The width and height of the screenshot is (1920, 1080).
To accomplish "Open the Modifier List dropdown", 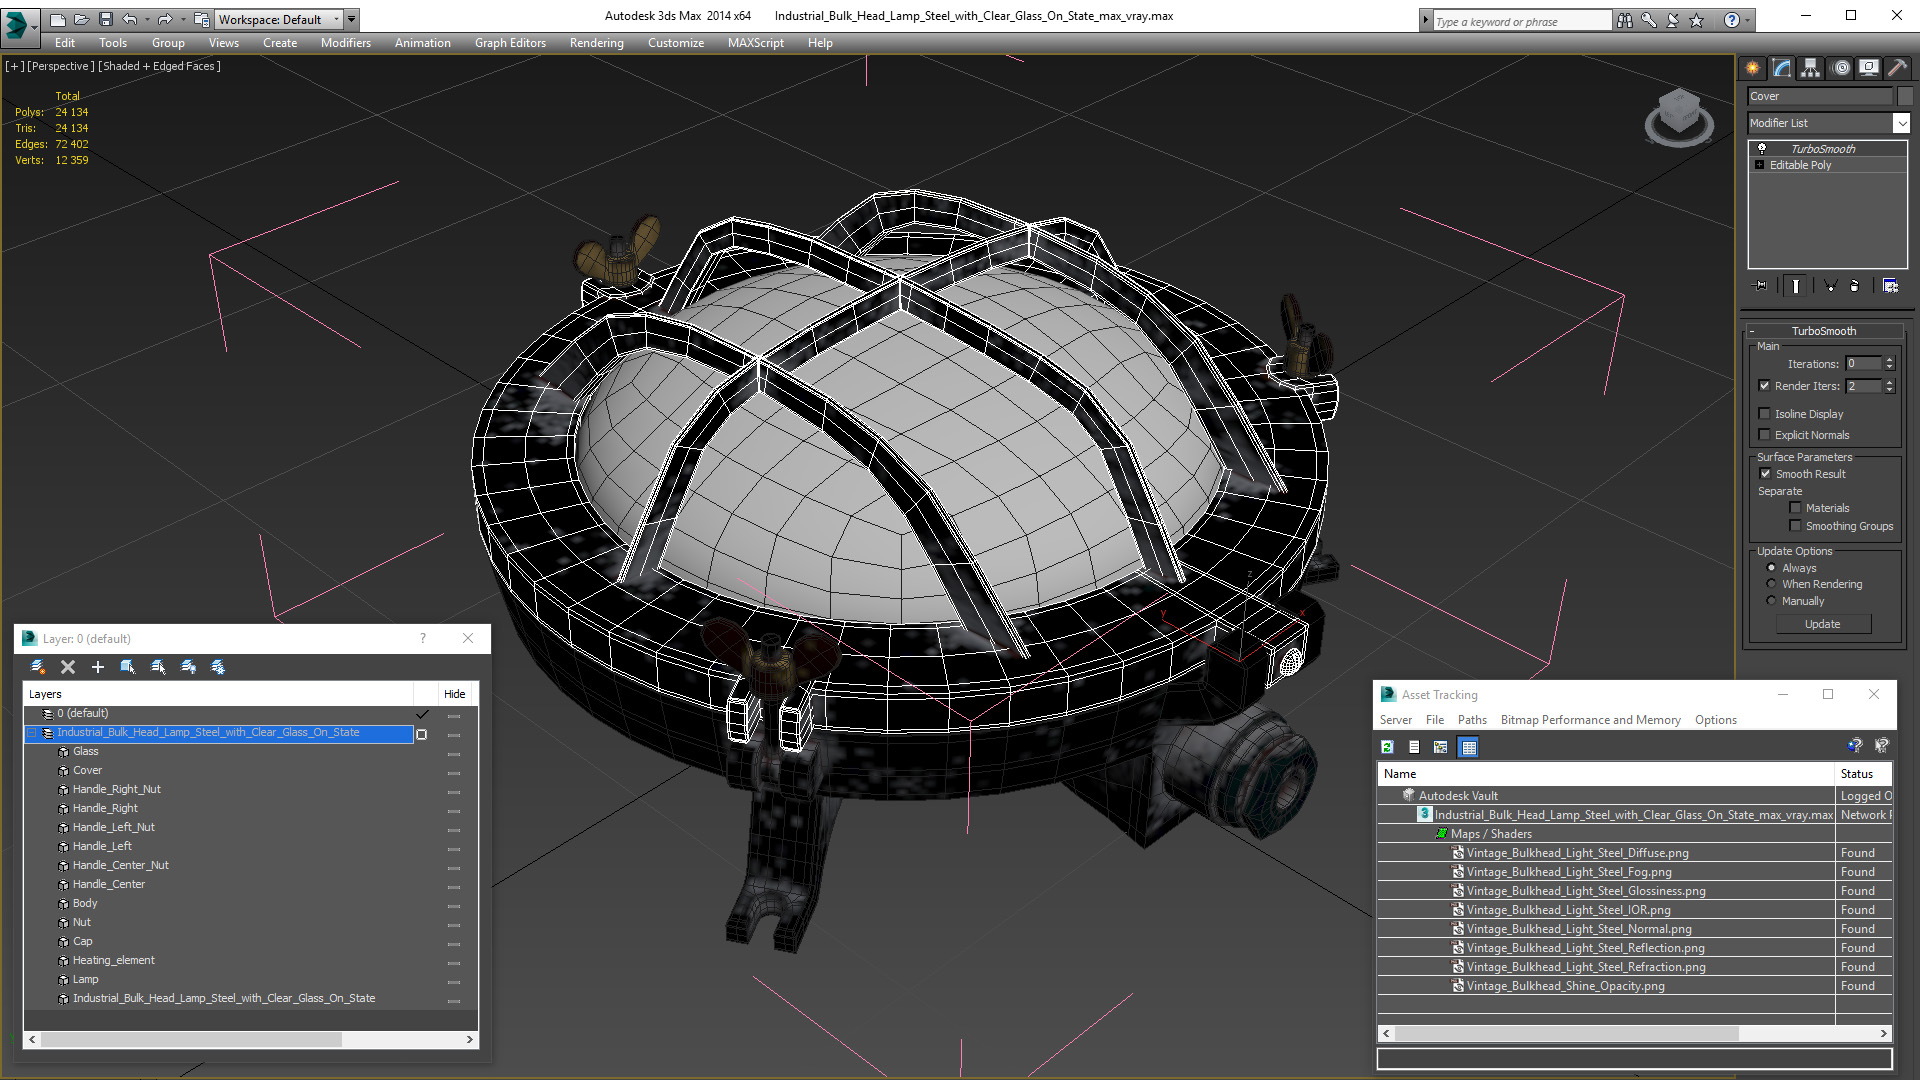I will pos(1901,123).
